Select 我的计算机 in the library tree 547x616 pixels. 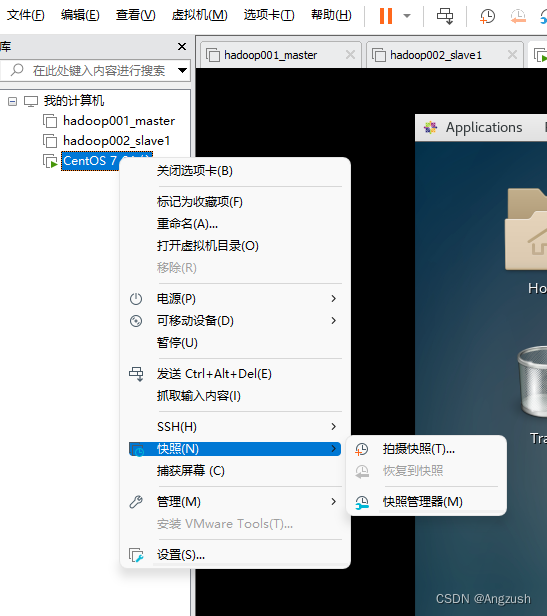click(73, 101)
